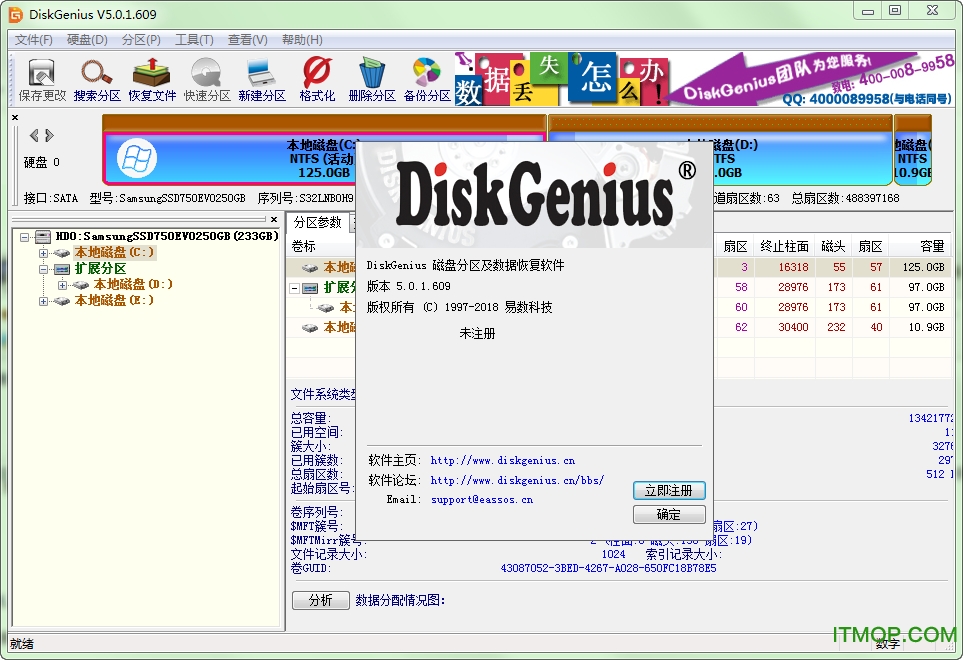Select 本地磁盘(D:) in the left tree
Viewport: 963px width, 660px height.
tap(133, 285)
